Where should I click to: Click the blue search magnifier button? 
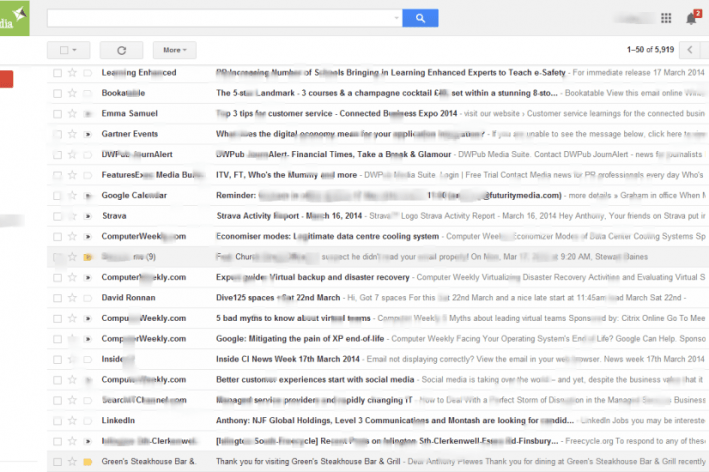(420, 18)
